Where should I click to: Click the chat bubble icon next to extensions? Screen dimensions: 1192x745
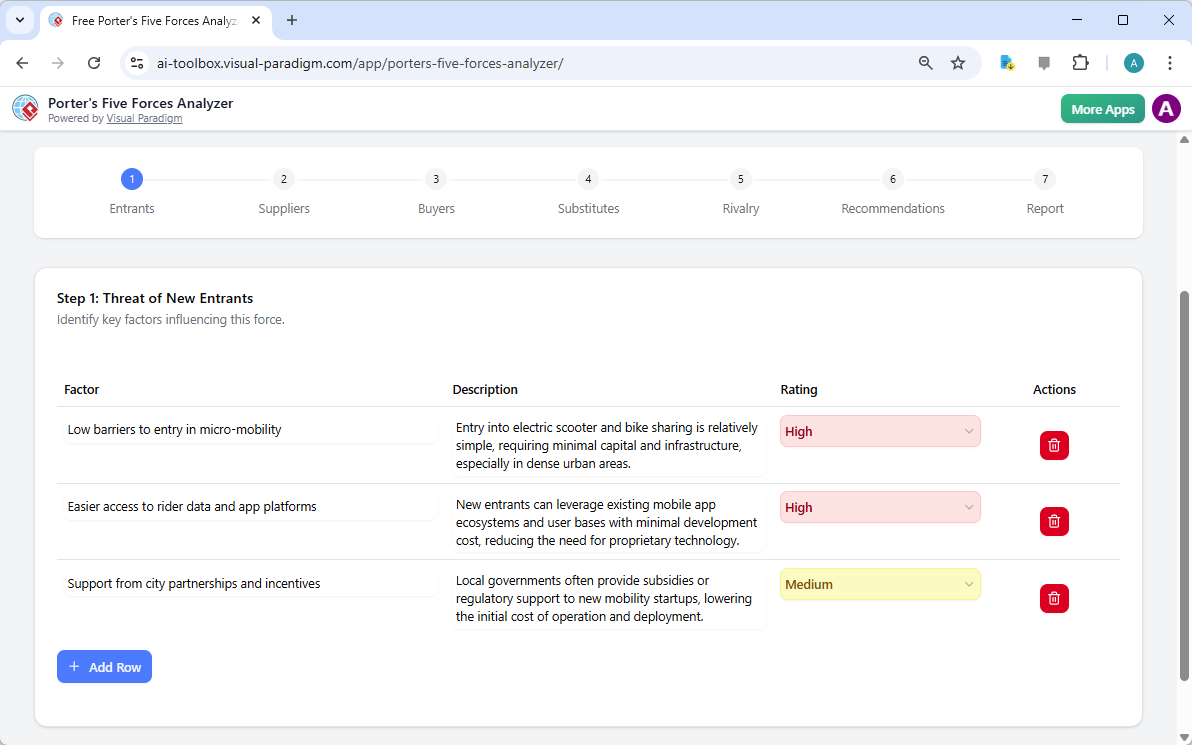point(1044,62)
